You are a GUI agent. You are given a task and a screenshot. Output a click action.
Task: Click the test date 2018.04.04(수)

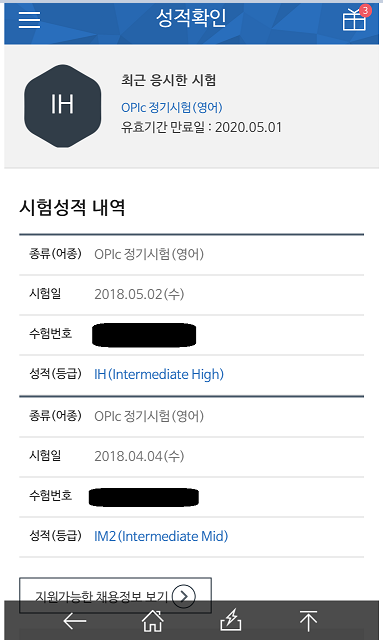(x=139, y=456)
